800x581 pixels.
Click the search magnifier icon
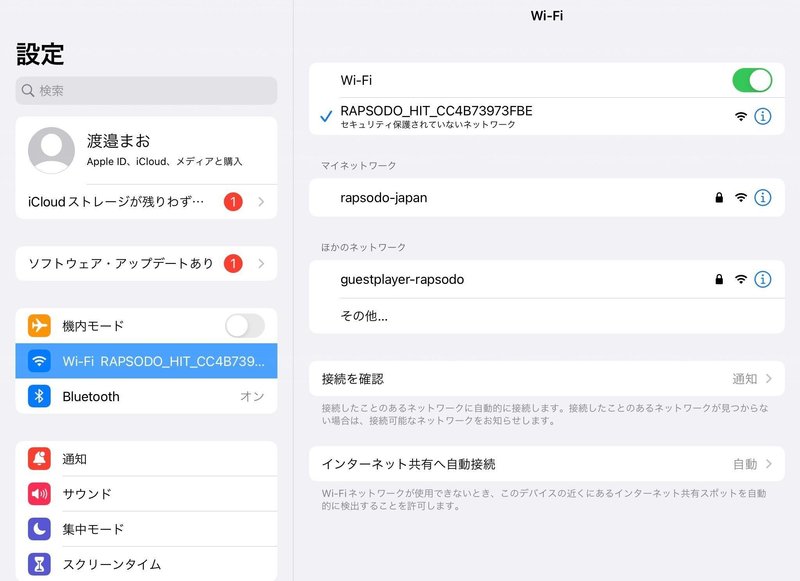(28, 90)
